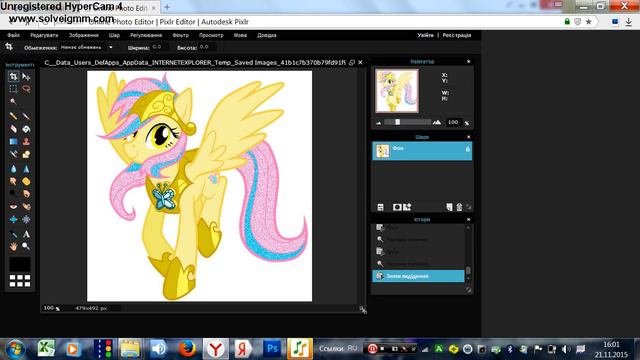Select the Color Picker eyedropper tool
The width and height of the screenshot is (640, 360).
click(x=13, y=234)
